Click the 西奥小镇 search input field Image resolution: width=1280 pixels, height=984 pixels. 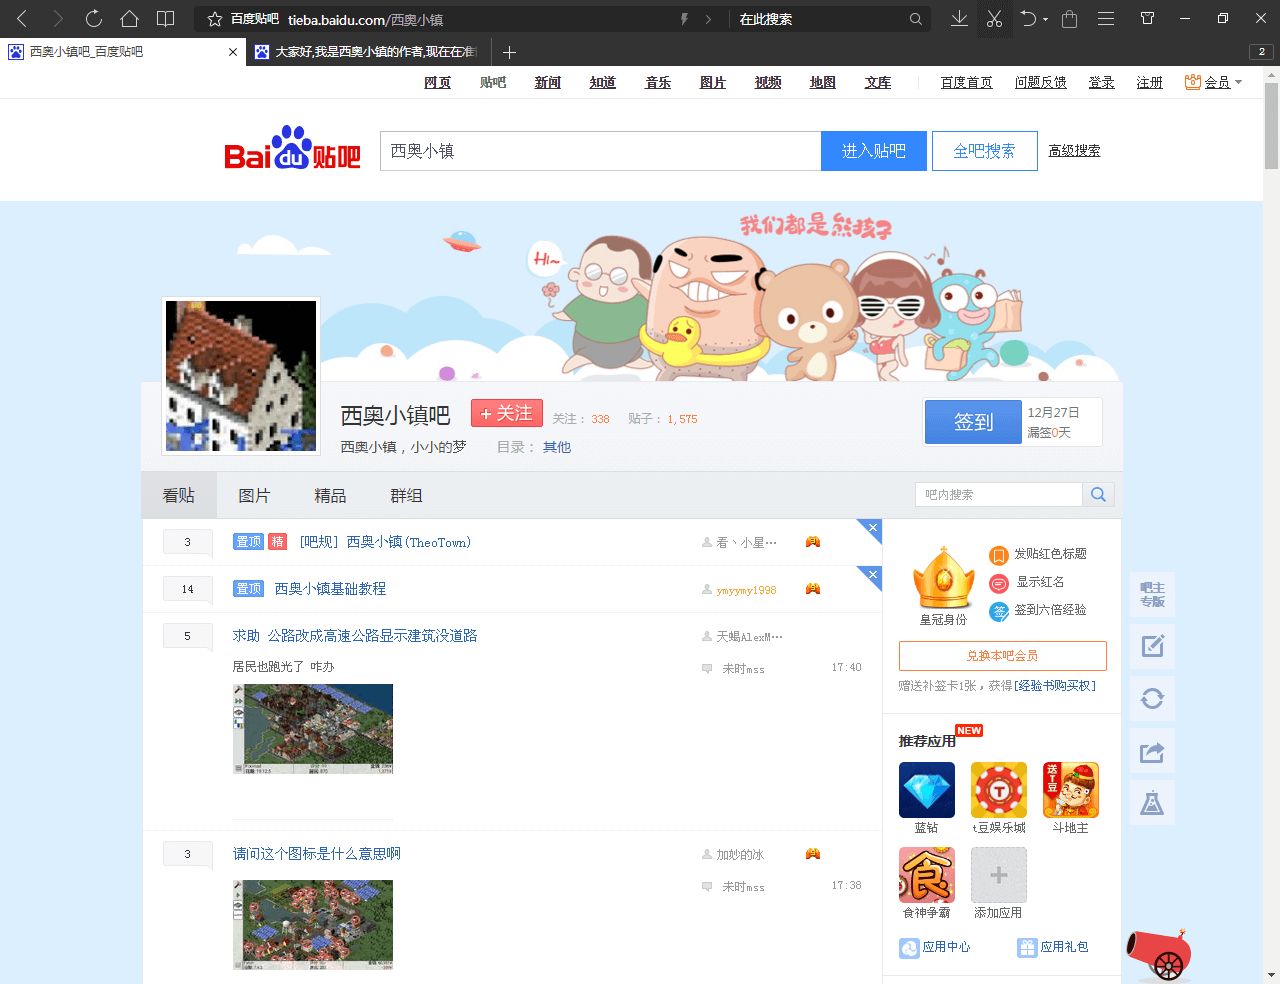tap(600, 151)
